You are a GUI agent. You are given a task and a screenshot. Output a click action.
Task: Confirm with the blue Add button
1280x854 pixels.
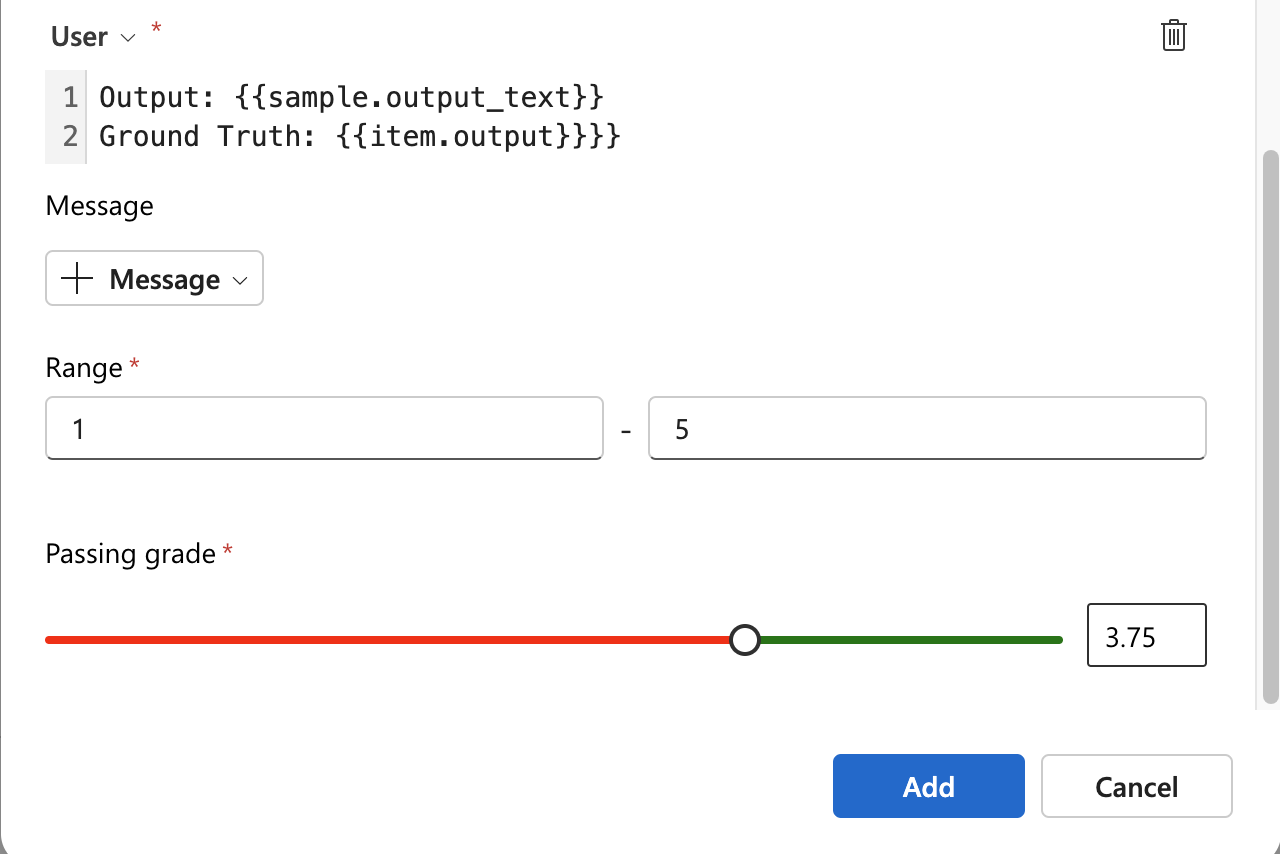point(929,786)
